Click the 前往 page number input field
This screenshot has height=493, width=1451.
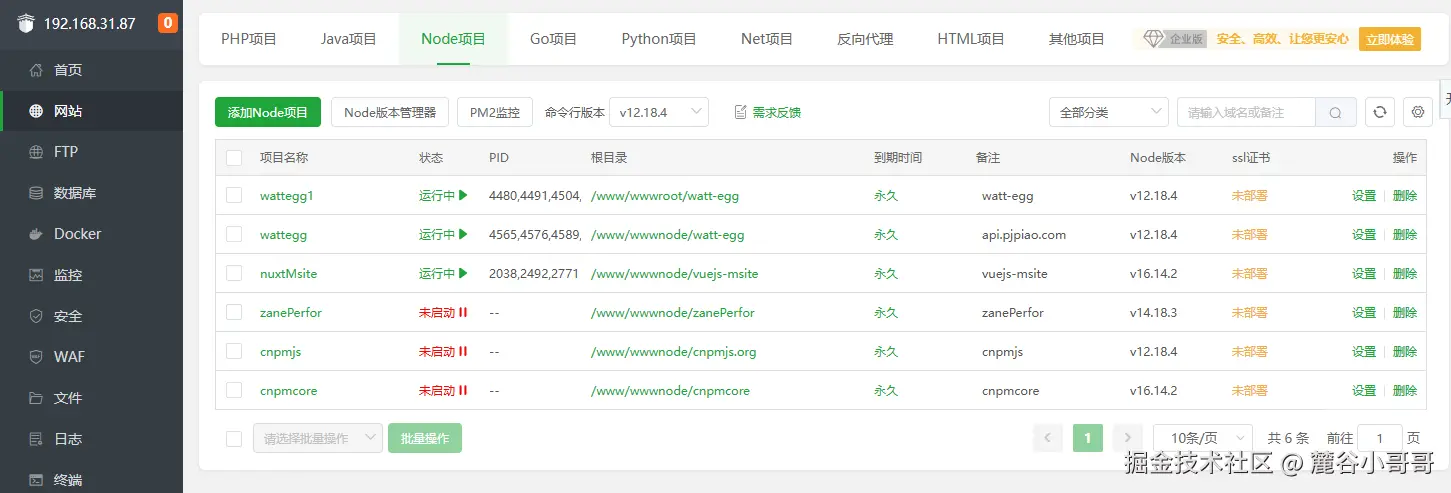pyautogui.click(x=1381, y=438)
